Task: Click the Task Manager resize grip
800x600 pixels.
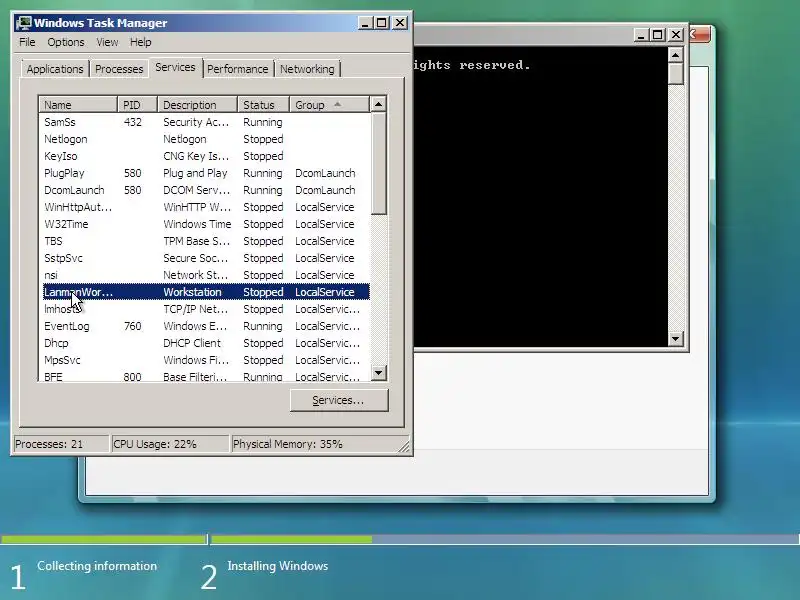Action: pos(404,447)
